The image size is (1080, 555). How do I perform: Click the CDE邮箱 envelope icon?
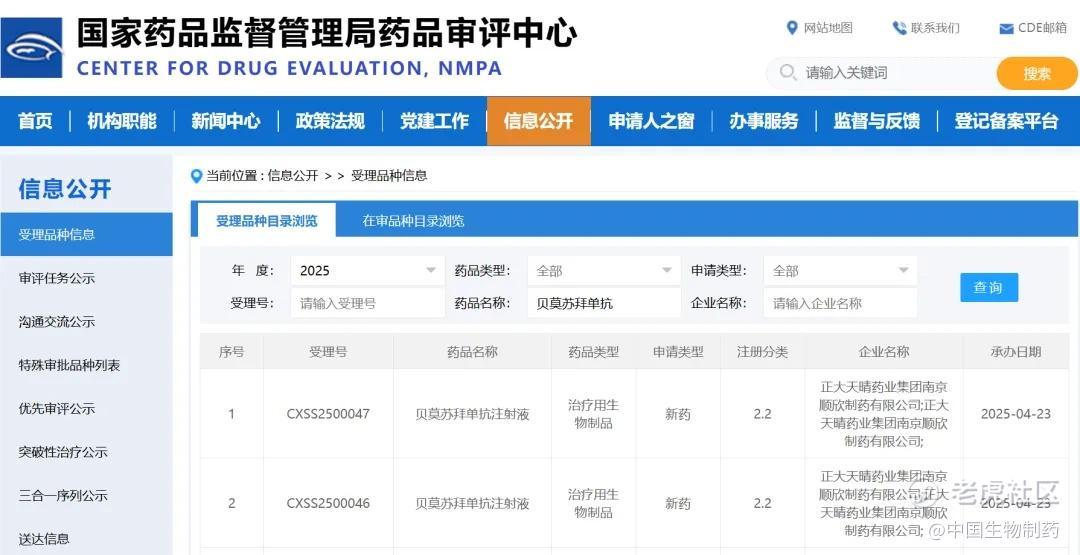point(1006,28)
